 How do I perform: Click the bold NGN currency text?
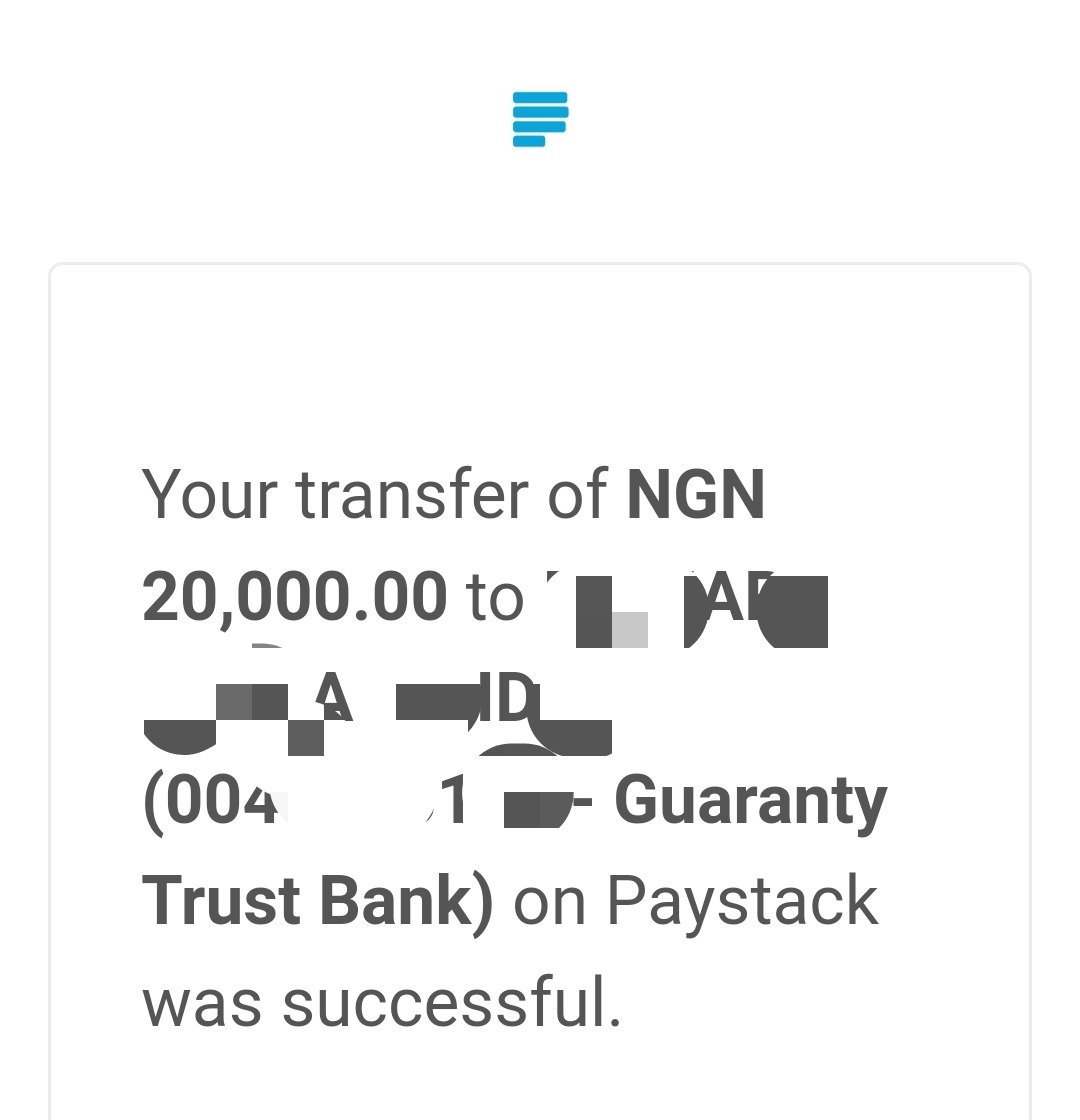[696, 494]
